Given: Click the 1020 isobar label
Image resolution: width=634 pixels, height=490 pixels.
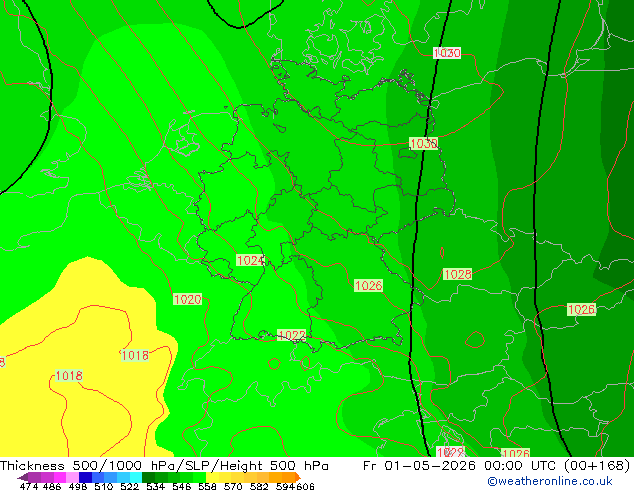Looking at the screenshot, I should pos(187,300).
